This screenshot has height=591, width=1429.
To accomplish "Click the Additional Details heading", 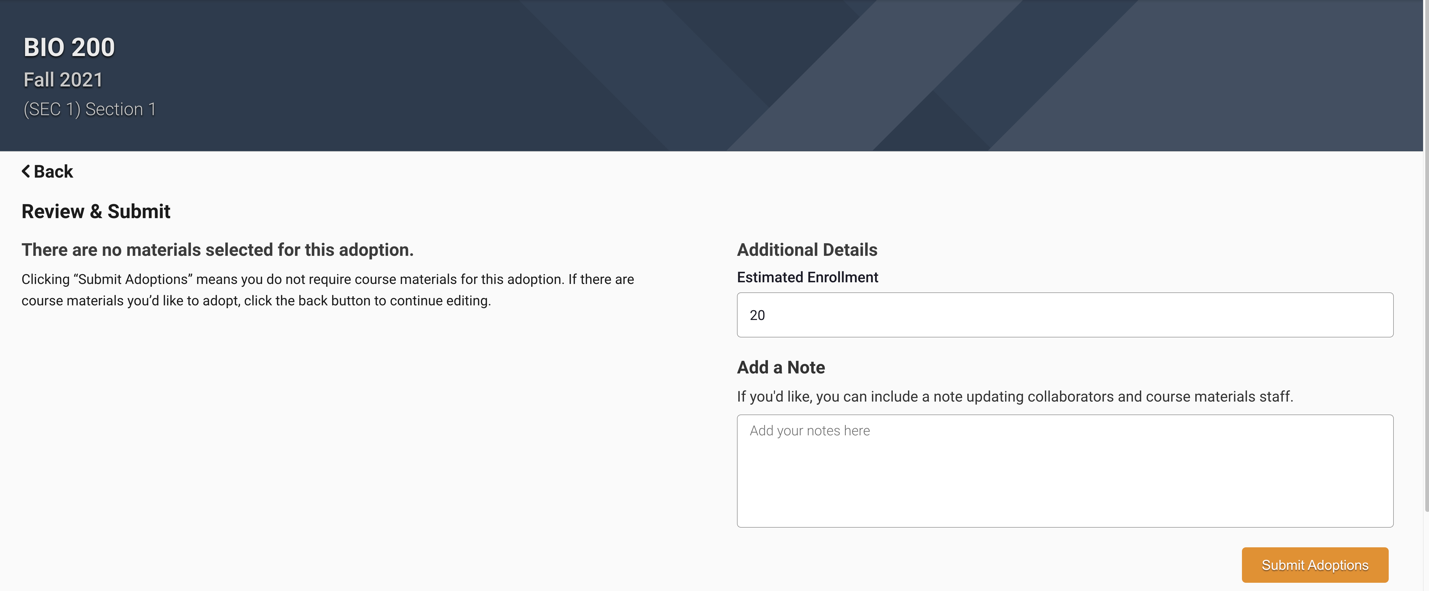I will click(807, 250).
